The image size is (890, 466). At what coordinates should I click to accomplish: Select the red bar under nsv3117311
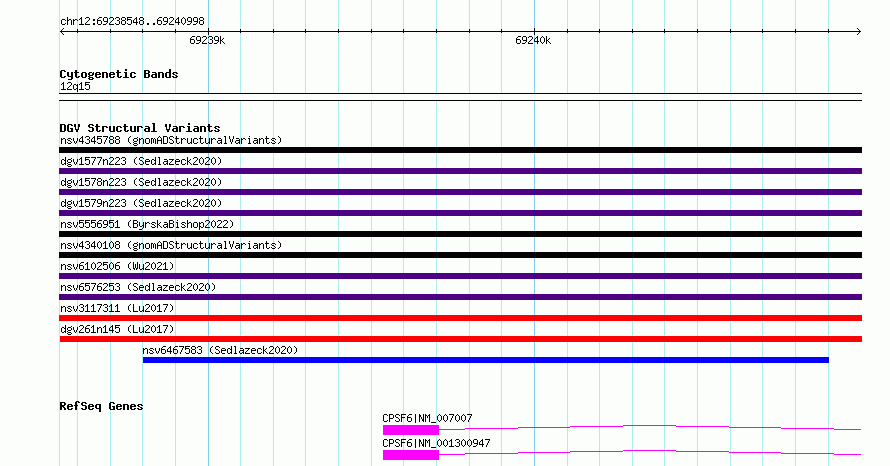(460, 318)
